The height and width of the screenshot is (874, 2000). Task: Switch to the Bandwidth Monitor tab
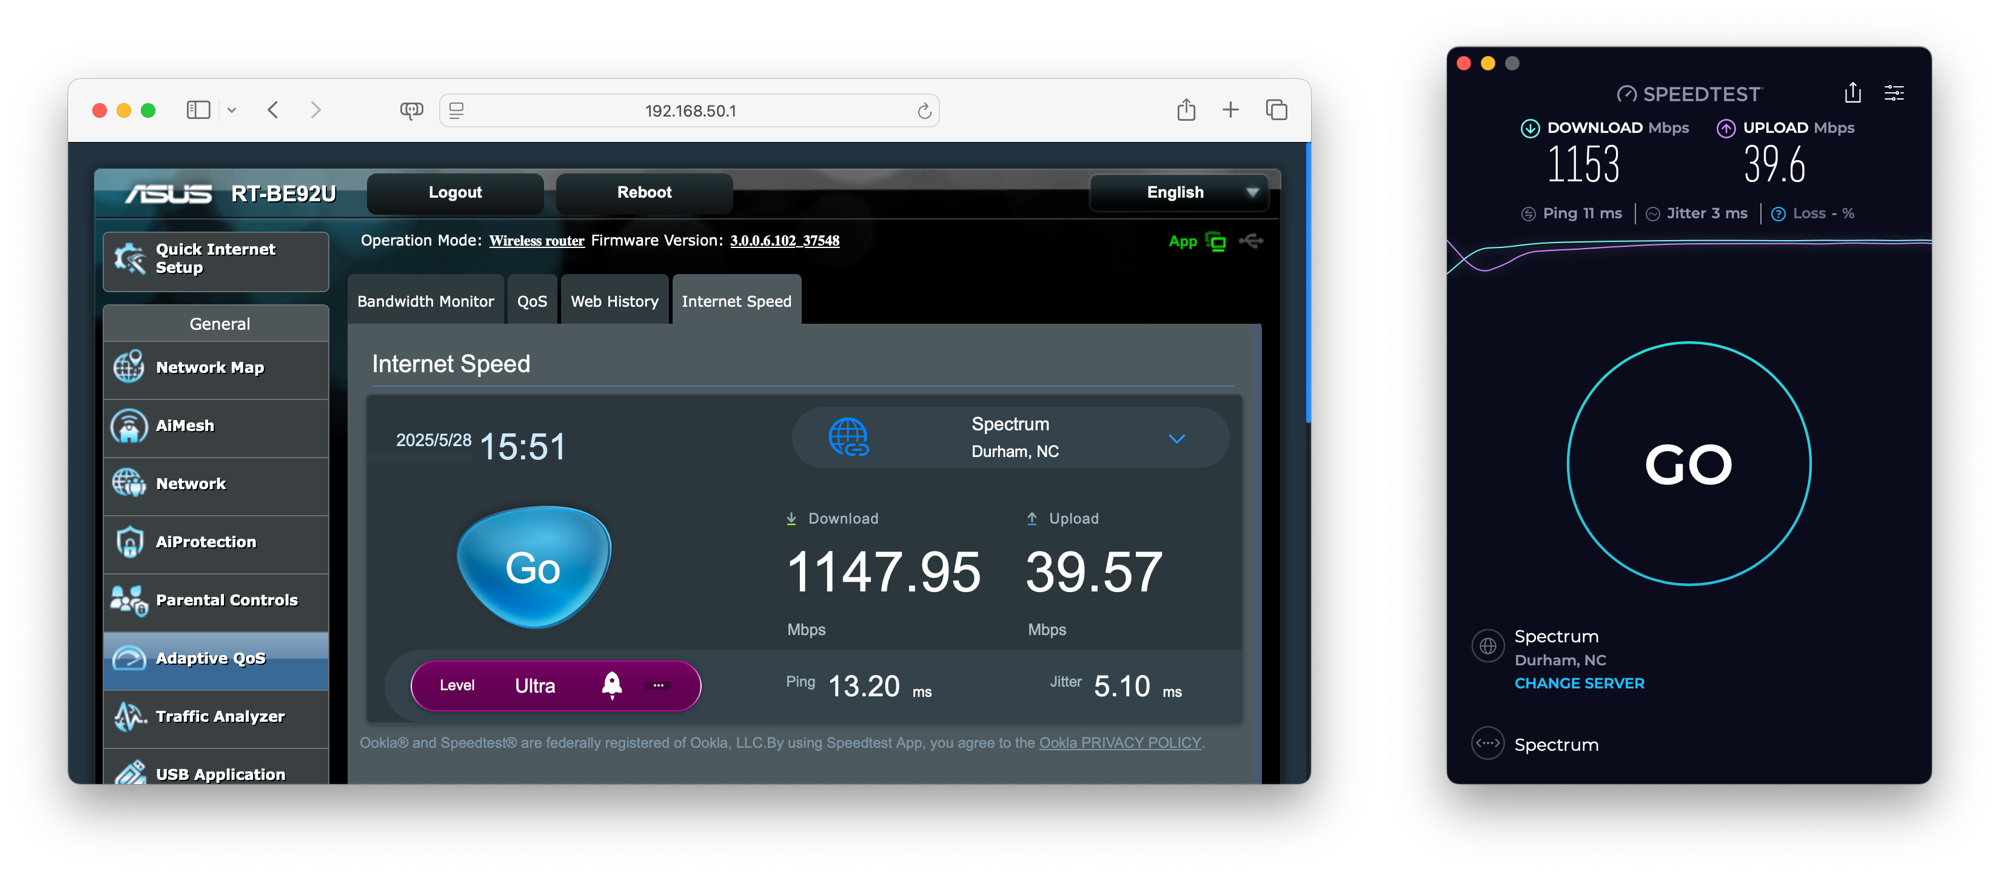(x=425, y=301)
